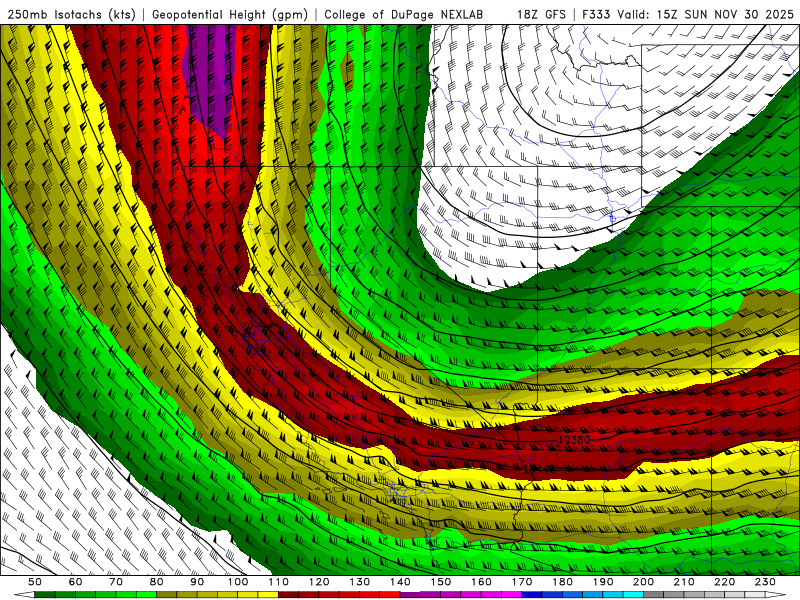Click the 210 value on the color scale
The height and width of the screenshot is (600, 800).
(x=684, y=582)
